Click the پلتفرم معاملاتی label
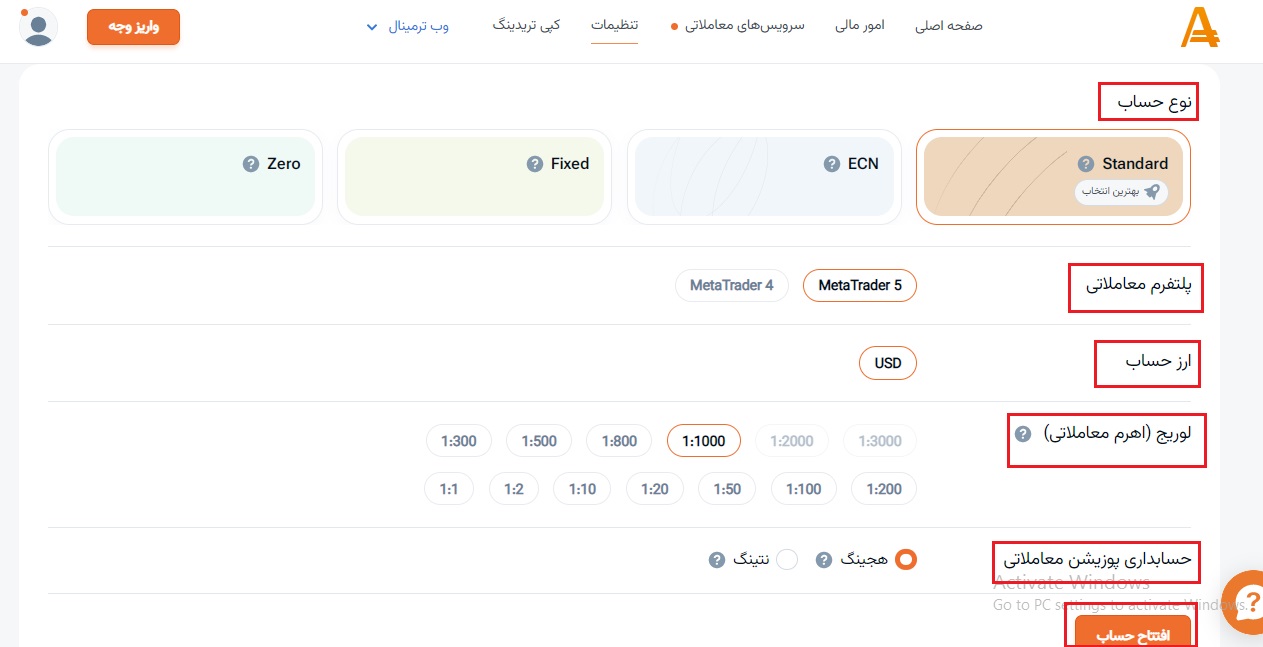The height and width of the screenshot is (647, 1263). click(x=1139, y=286)
